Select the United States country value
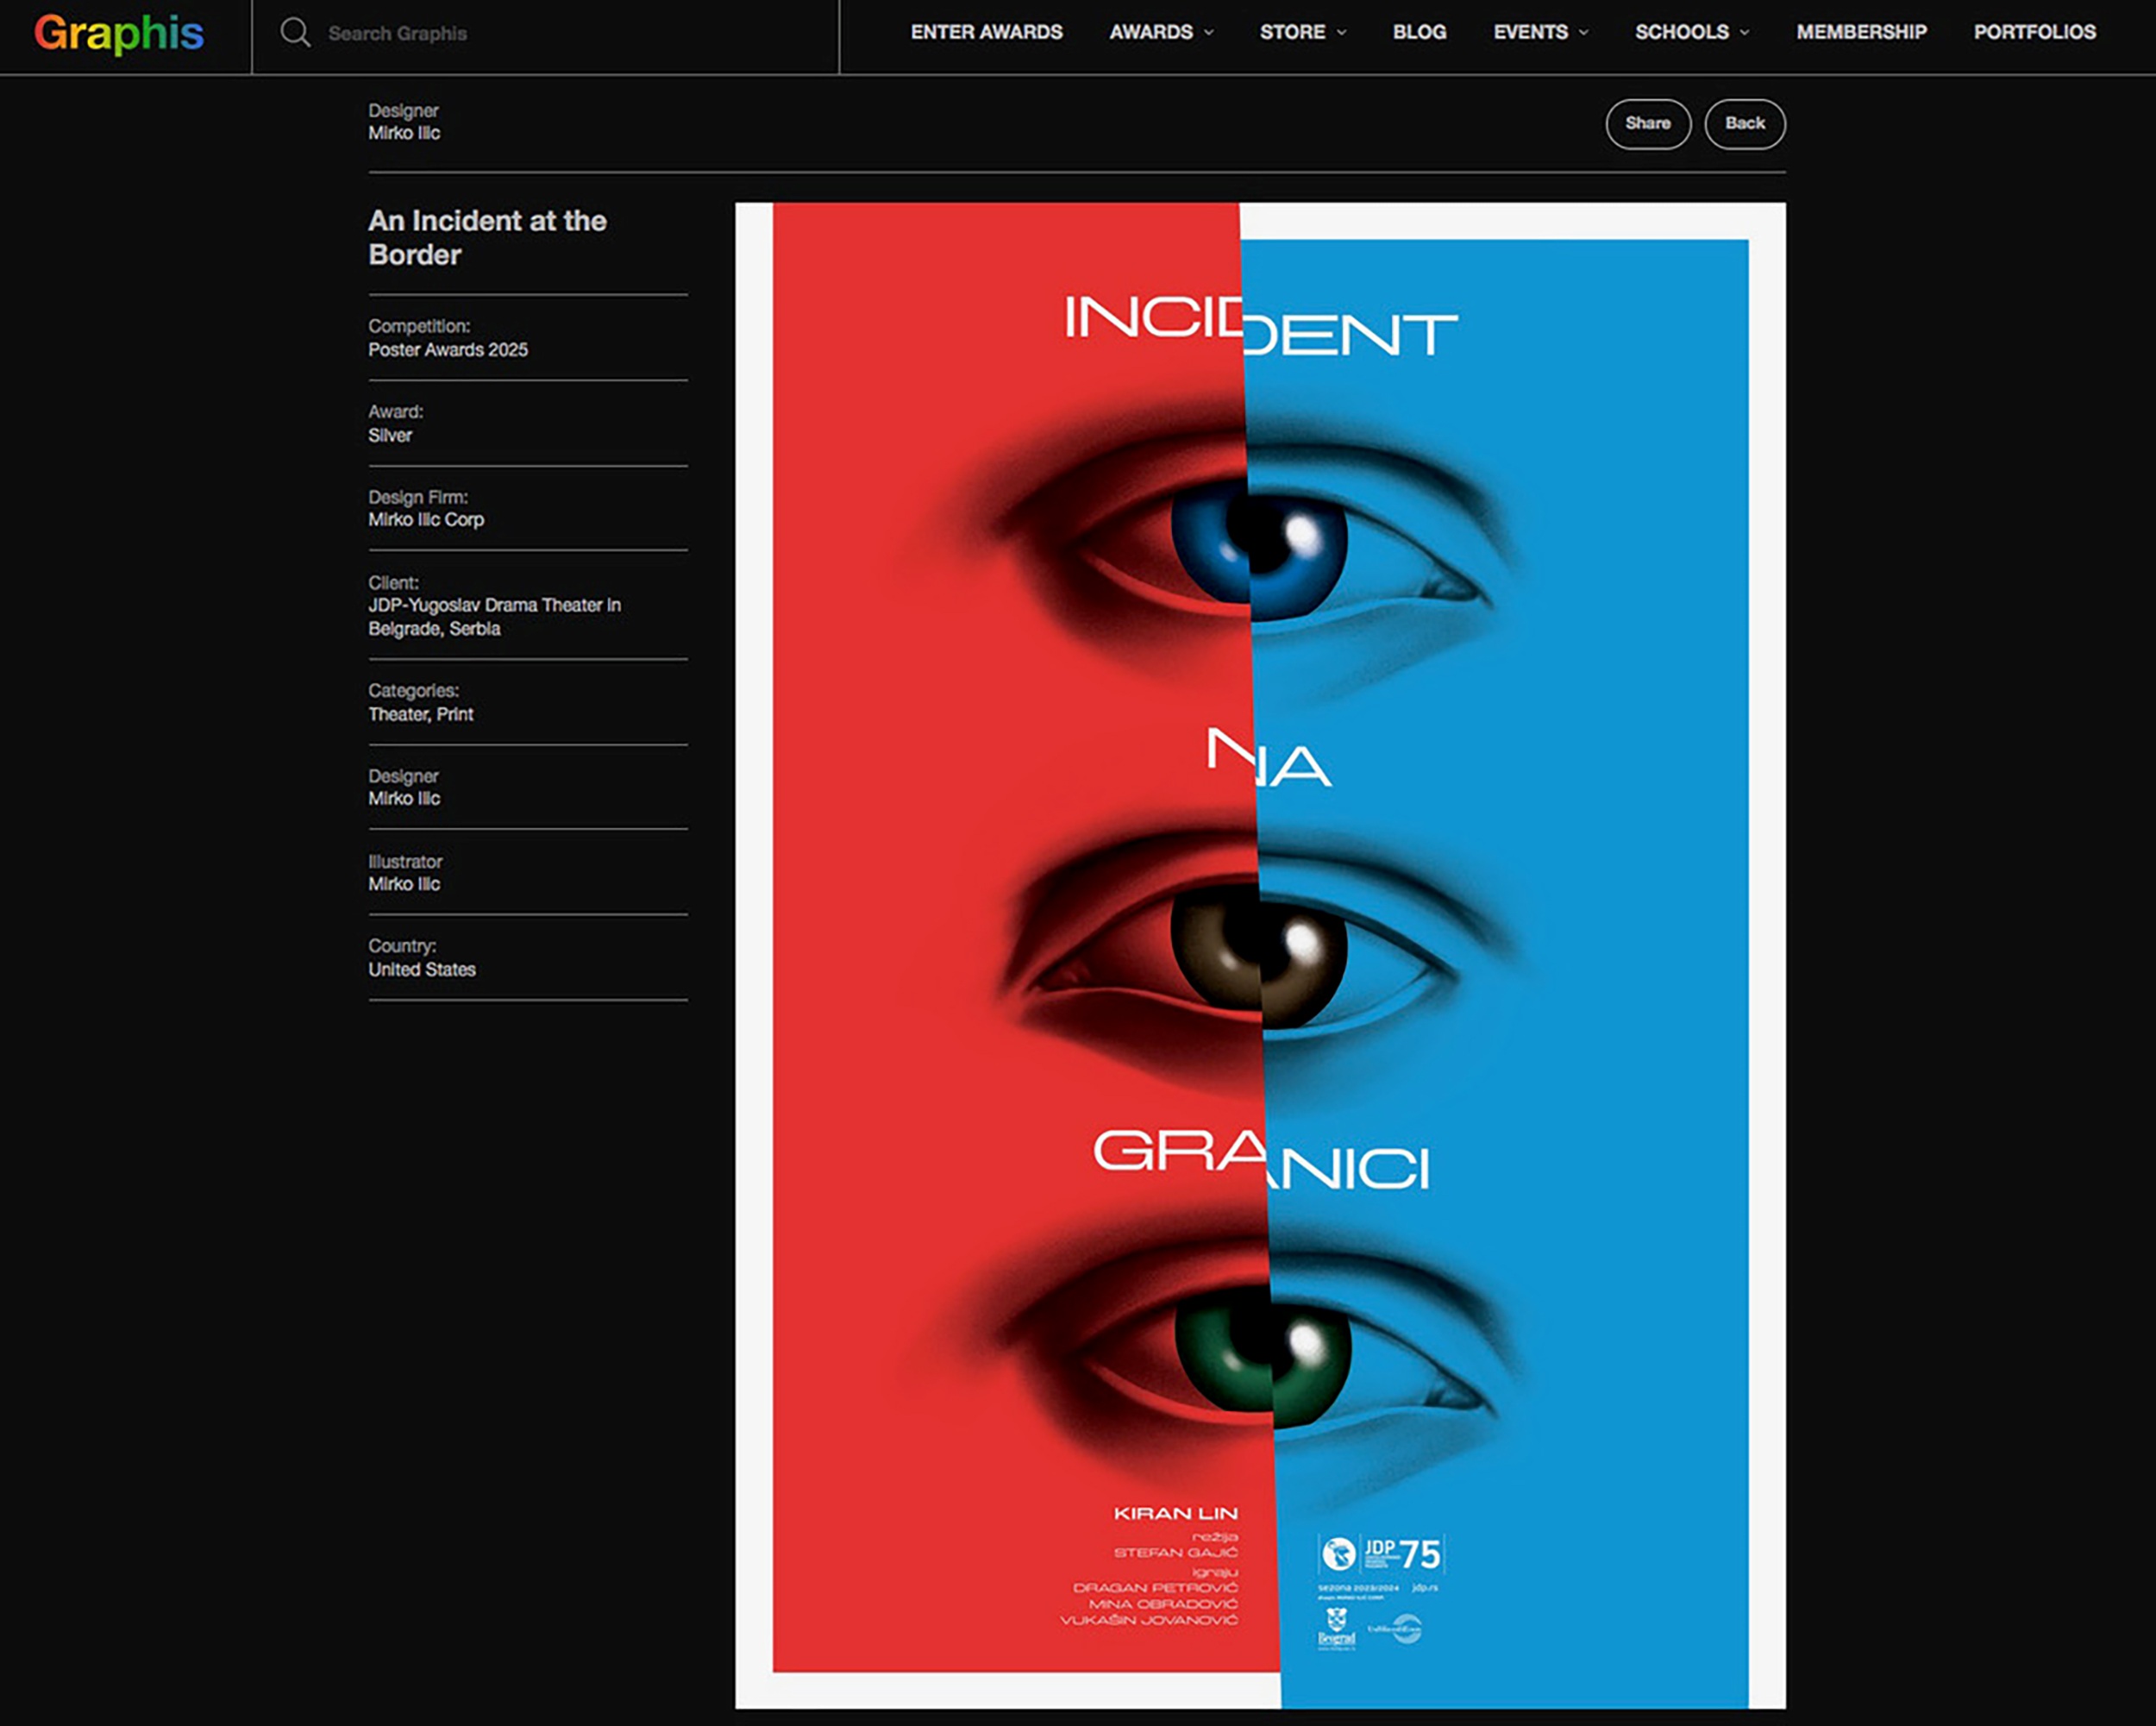Image resolution: width=2156 pixels, height=1726 pixels. click(422, 969)
